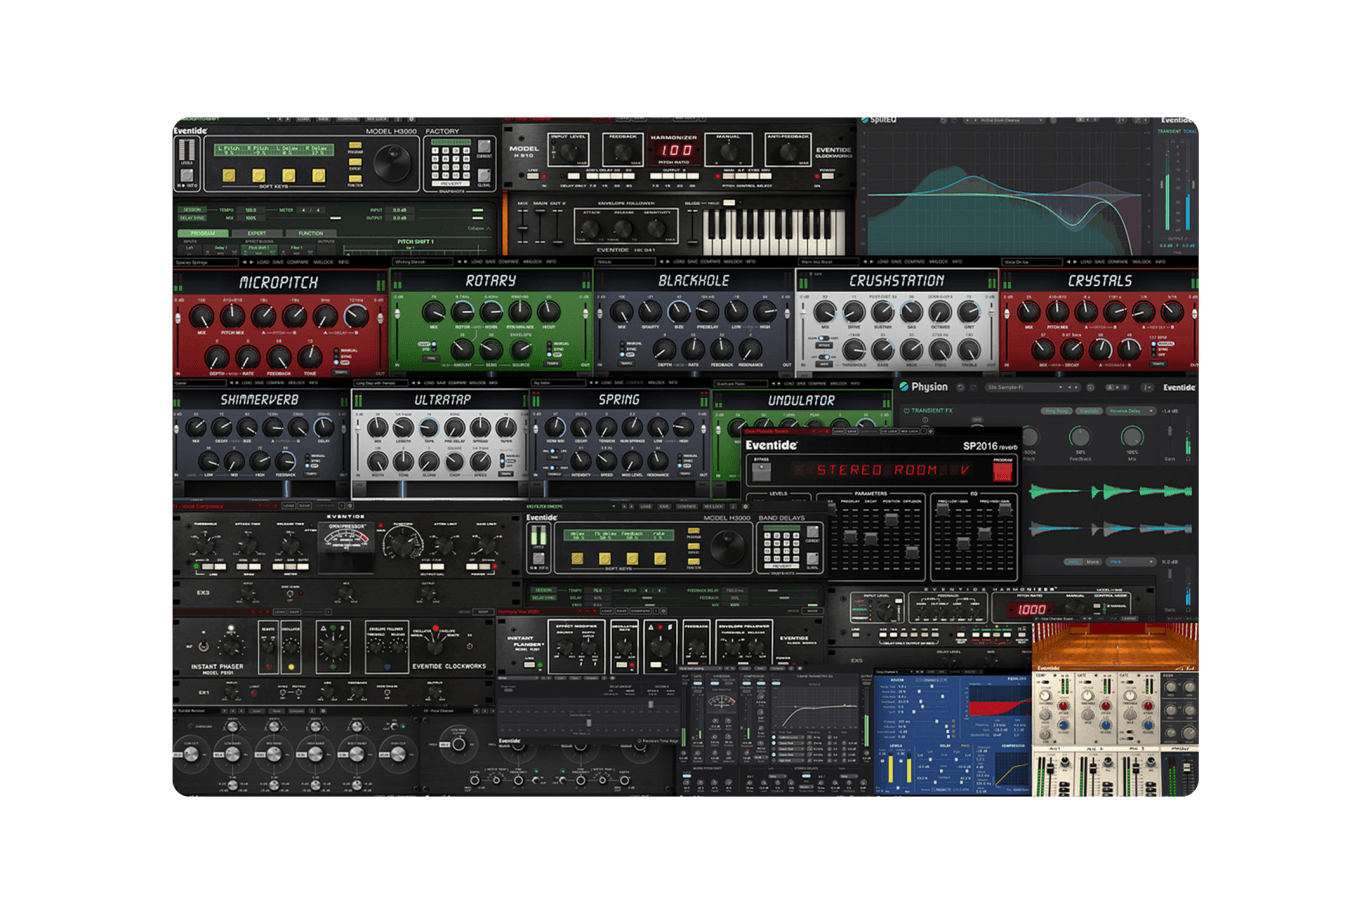Click Load in the Micropitch header
Image resolution: width=1371 pixels, height=914 pixels.
tap(263, 262)
